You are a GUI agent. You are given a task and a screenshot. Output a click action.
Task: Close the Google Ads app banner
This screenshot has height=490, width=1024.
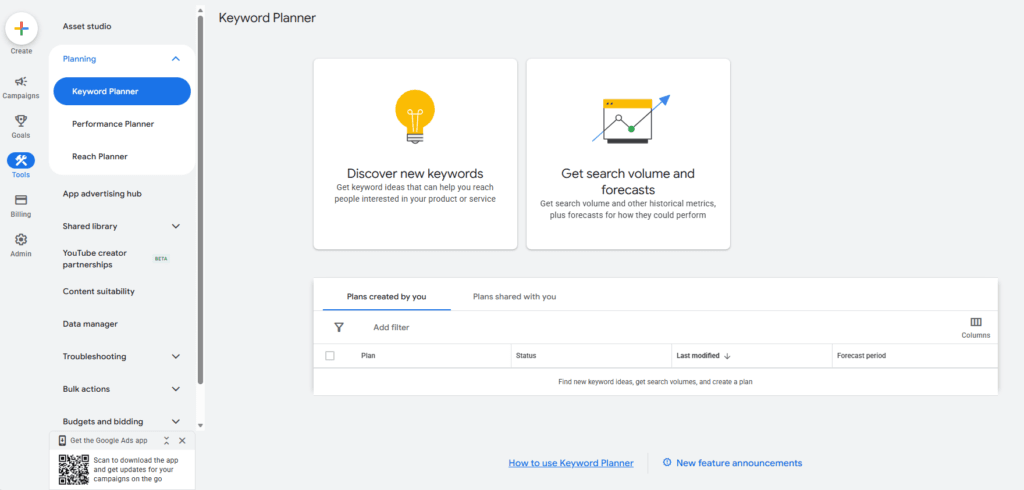182,440
